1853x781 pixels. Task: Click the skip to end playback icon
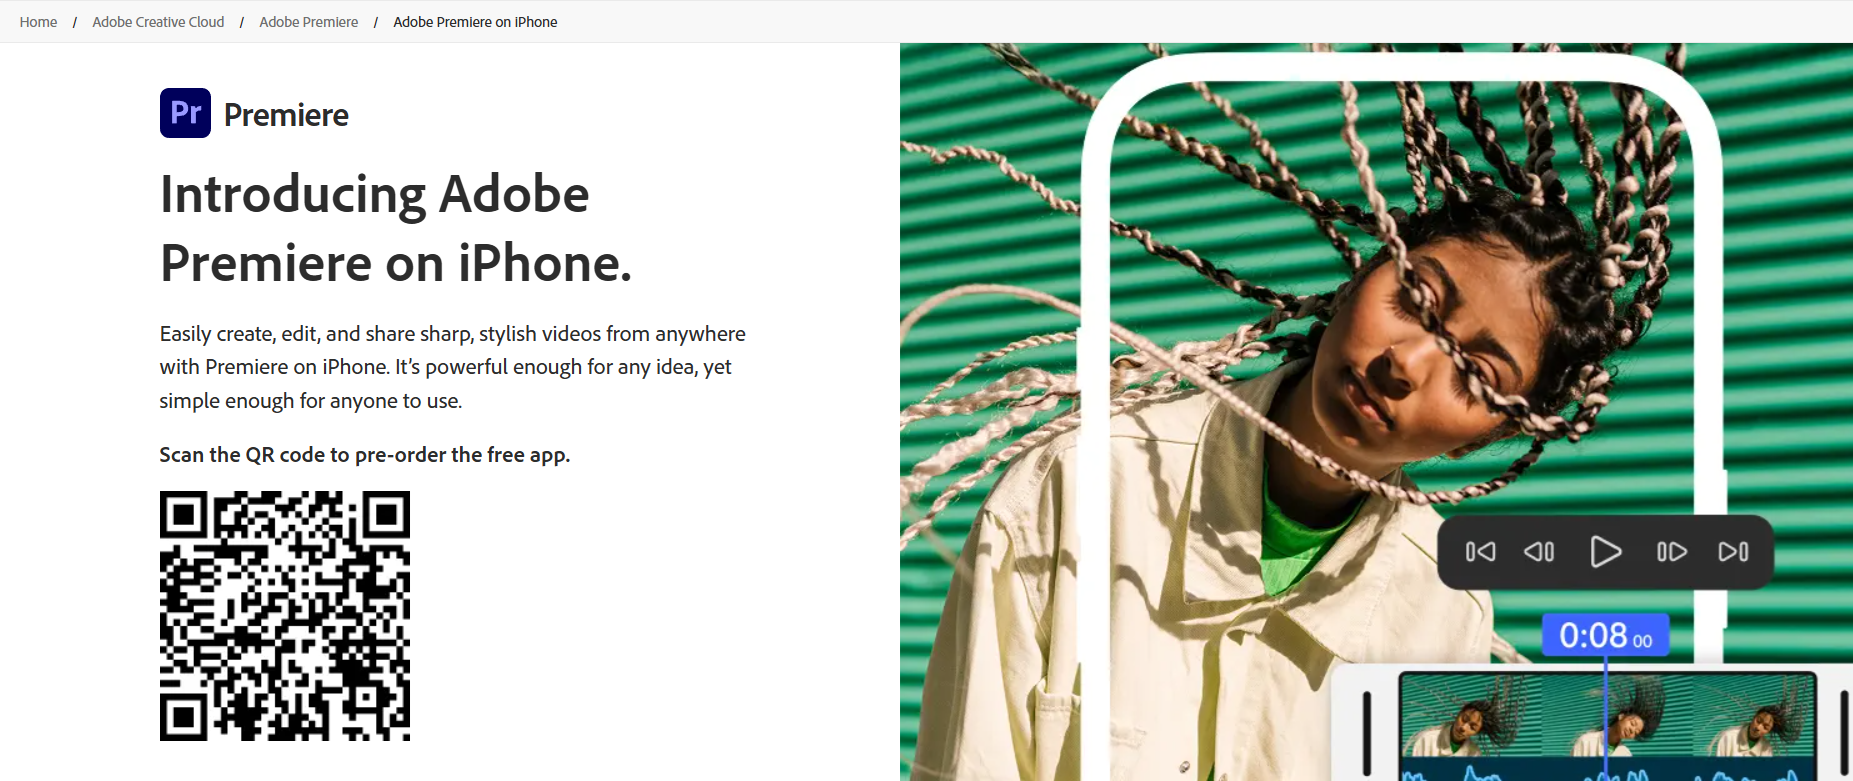[1733, 552]
